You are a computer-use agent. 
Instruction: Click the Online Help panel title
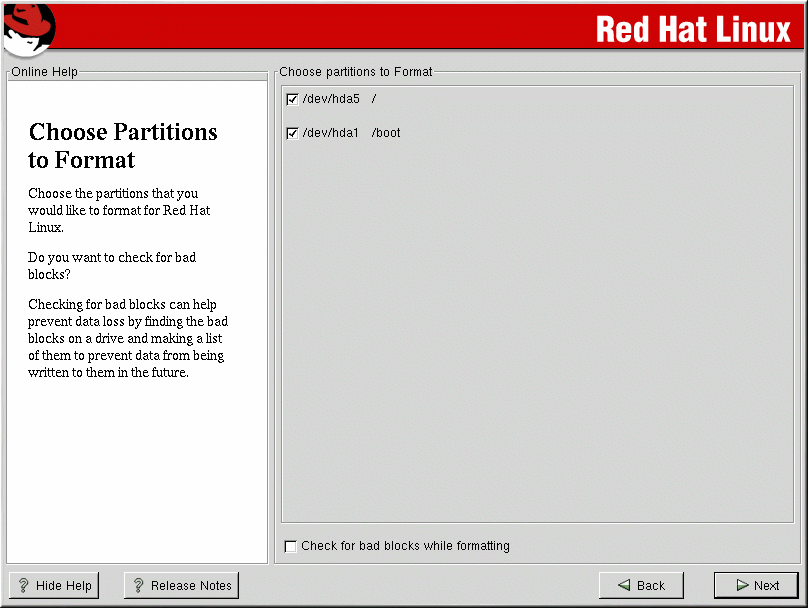(x=44, y=72)
